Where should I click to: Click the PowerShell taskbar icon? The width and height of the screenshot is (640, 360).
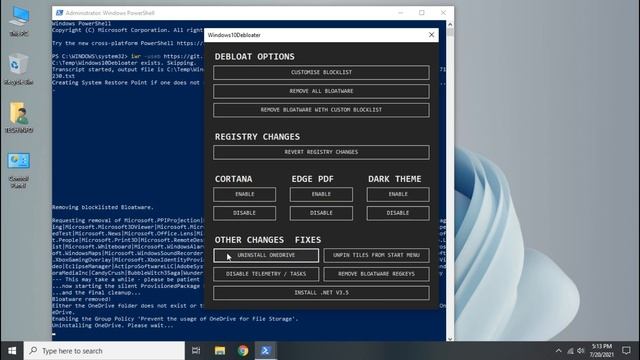click(266, 351)
